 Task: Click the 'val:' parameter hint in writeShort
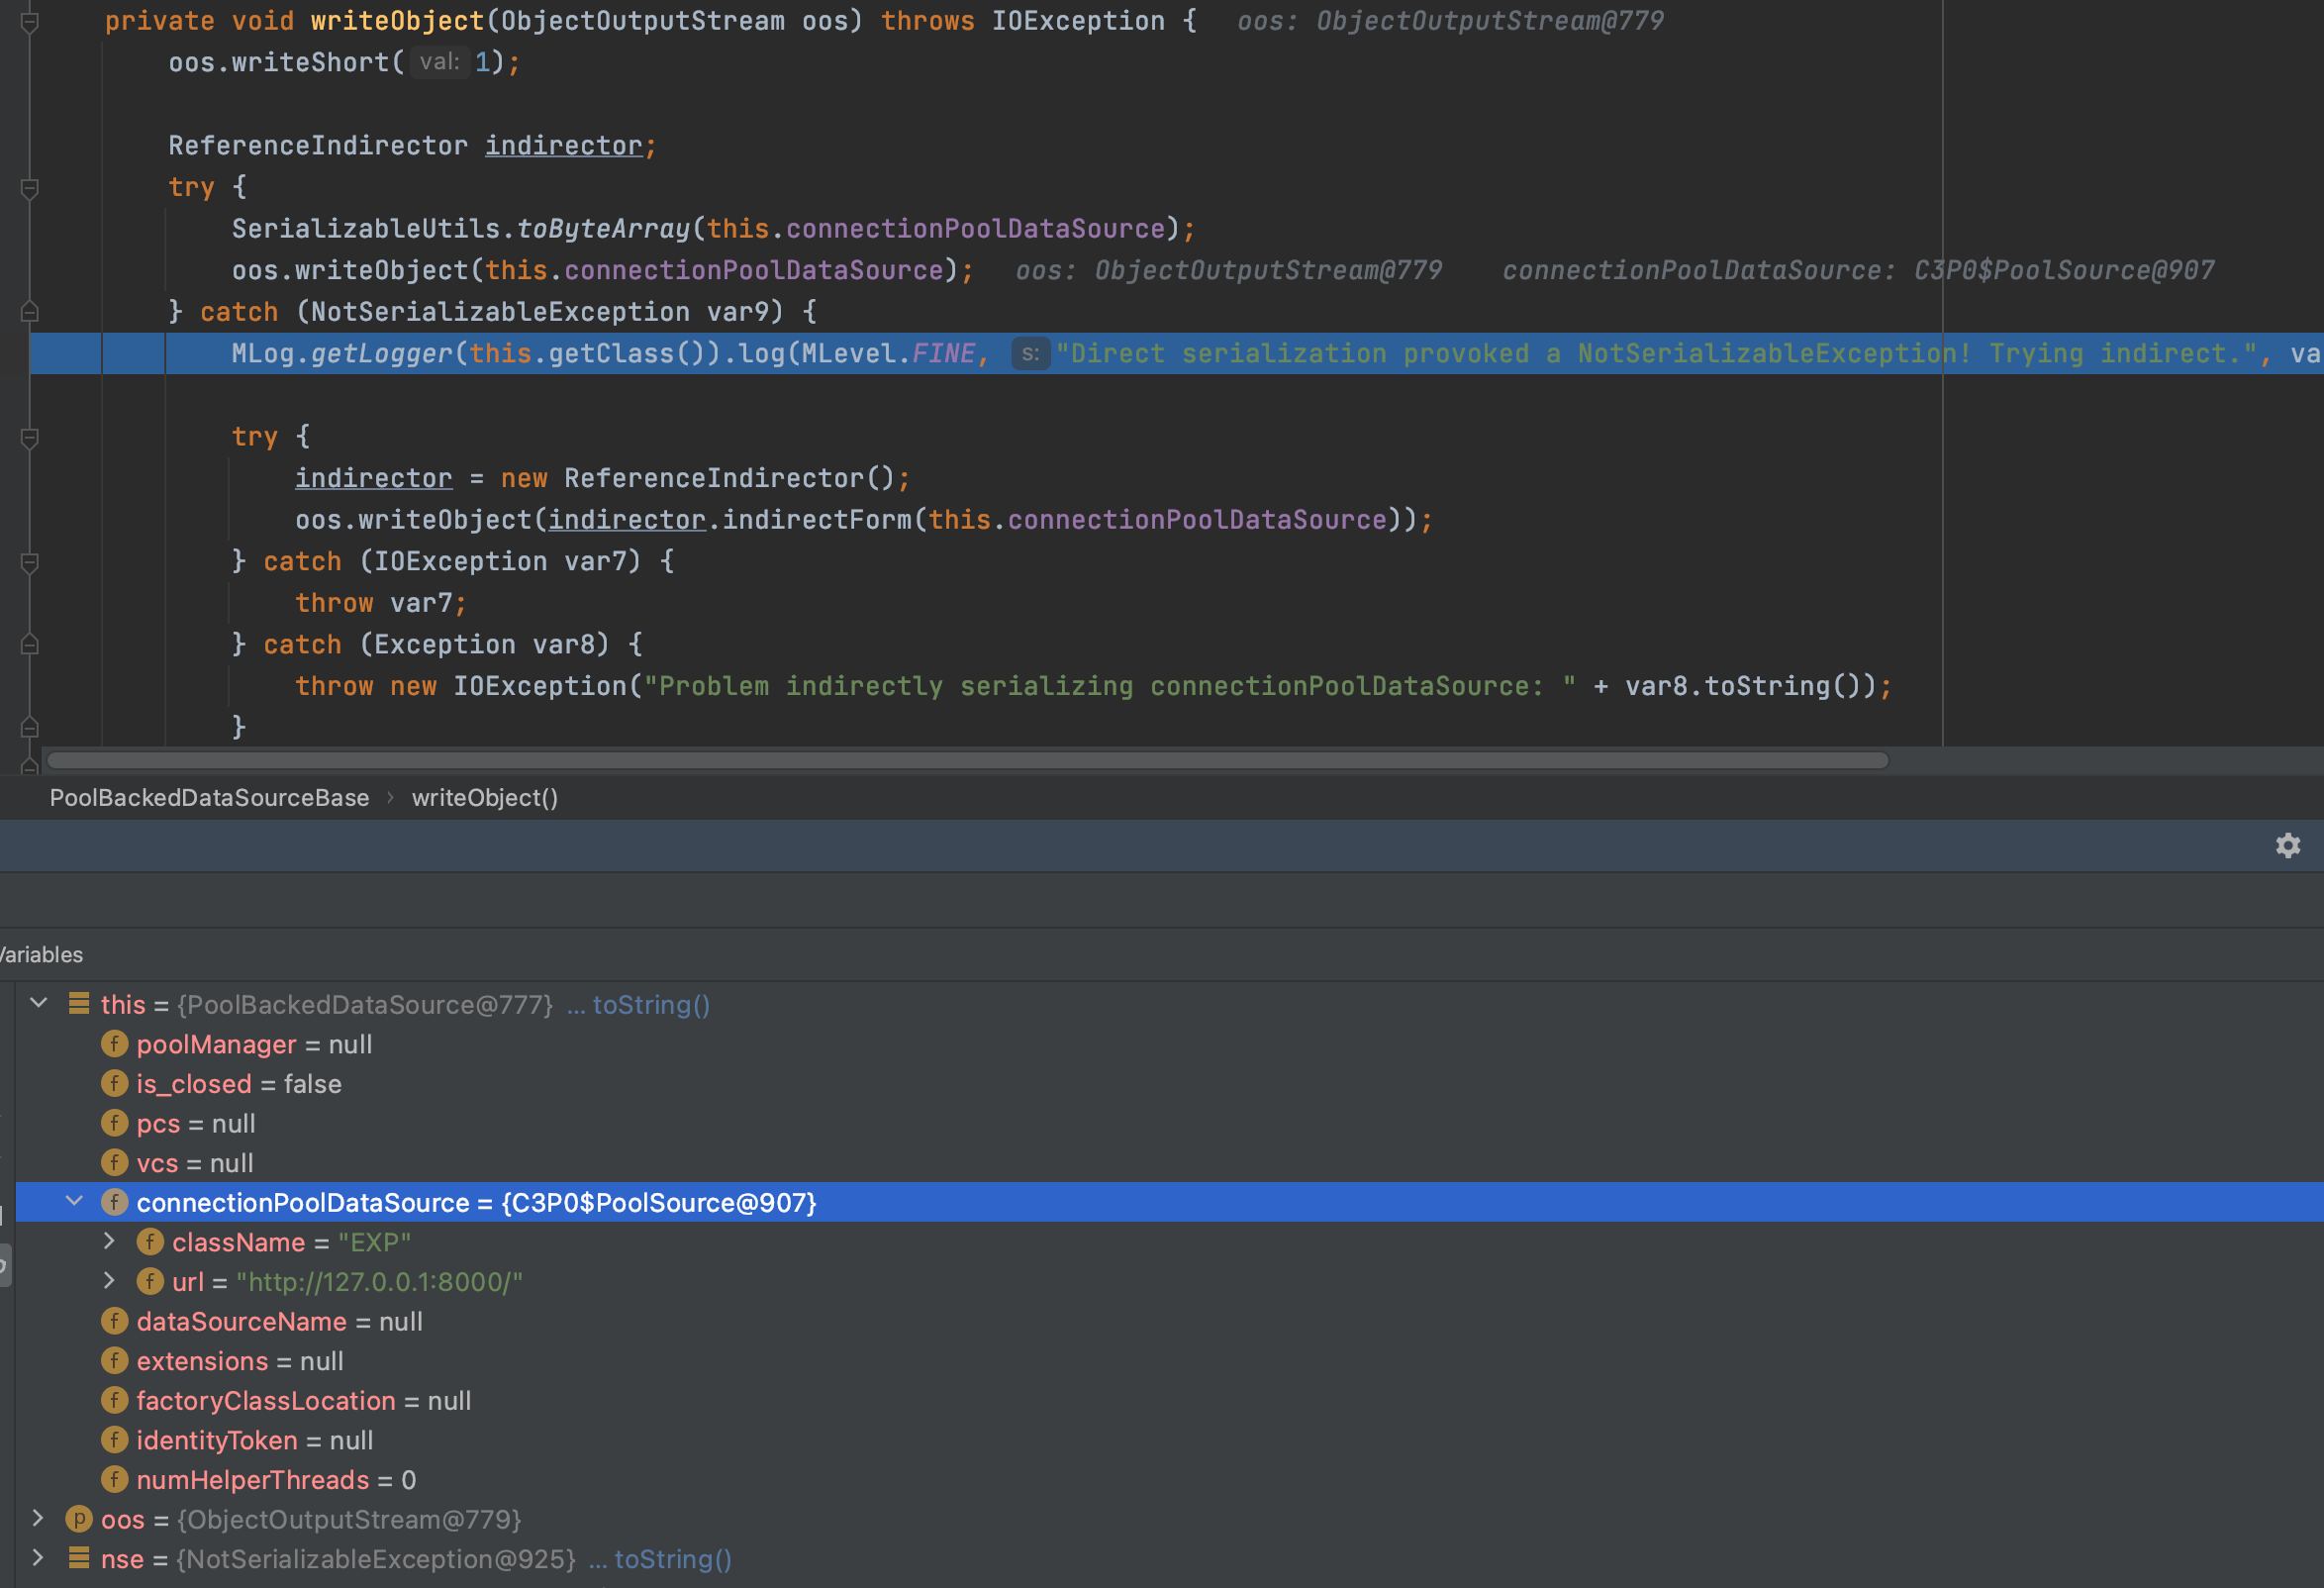pos(439,62)
